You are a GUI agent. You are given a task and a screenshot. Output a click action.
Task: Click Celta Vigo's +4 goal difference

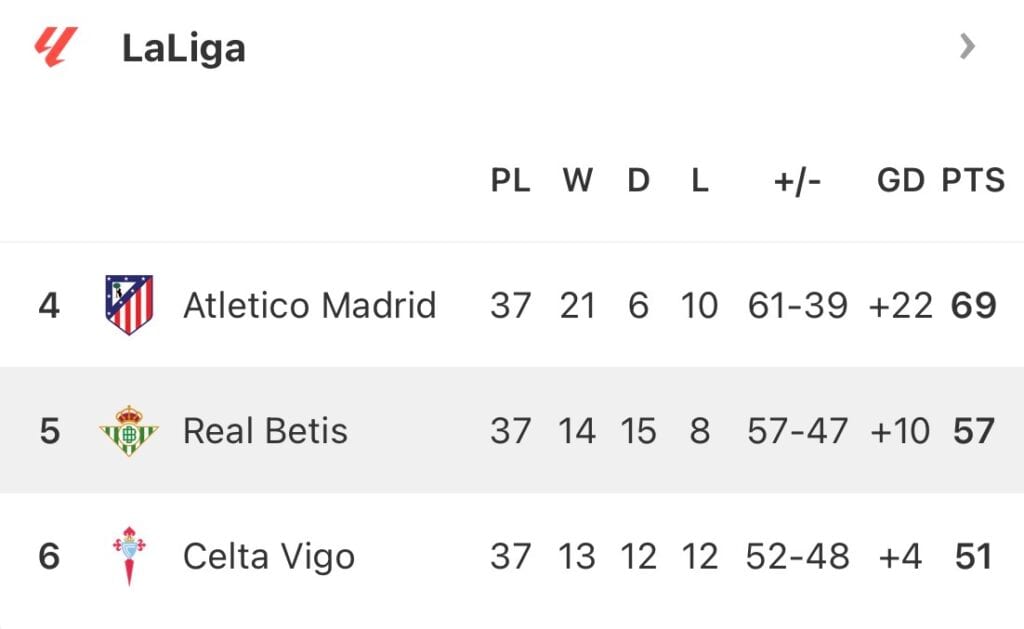point(900,557)
